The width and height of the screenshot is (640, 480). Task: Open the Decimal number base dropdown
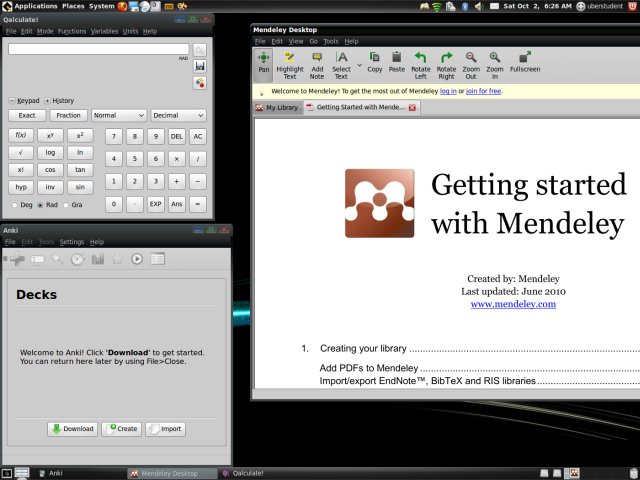[x=178, y=115]
